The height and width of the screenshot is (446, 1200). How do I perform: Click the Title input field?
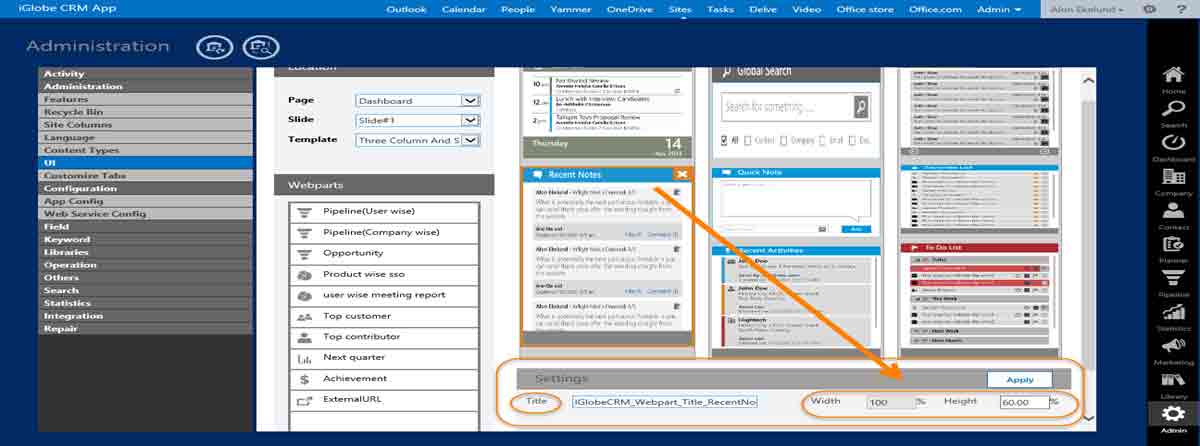[x=664, y=402]
